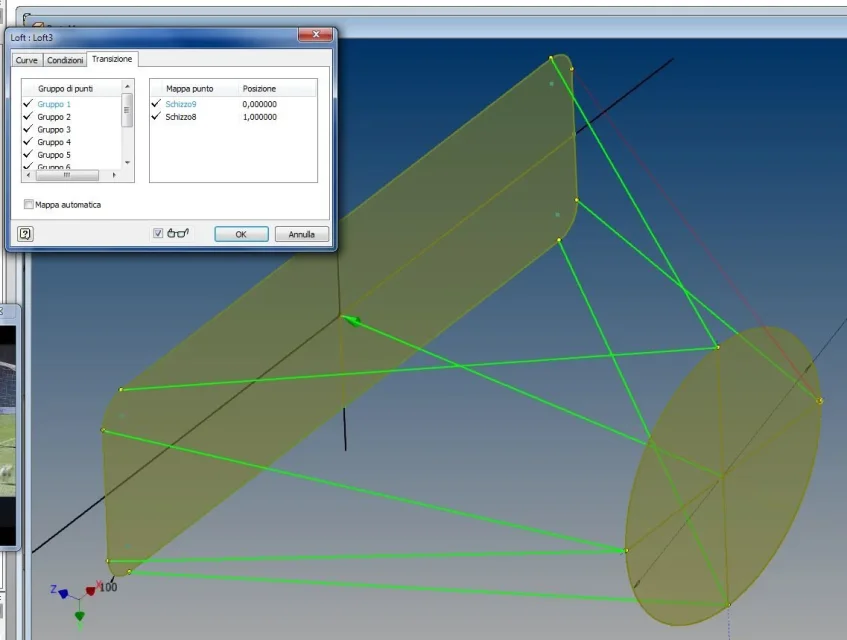Confirm the loft with OK
This screenshot has width=847, height=640.
click(241, 234)
